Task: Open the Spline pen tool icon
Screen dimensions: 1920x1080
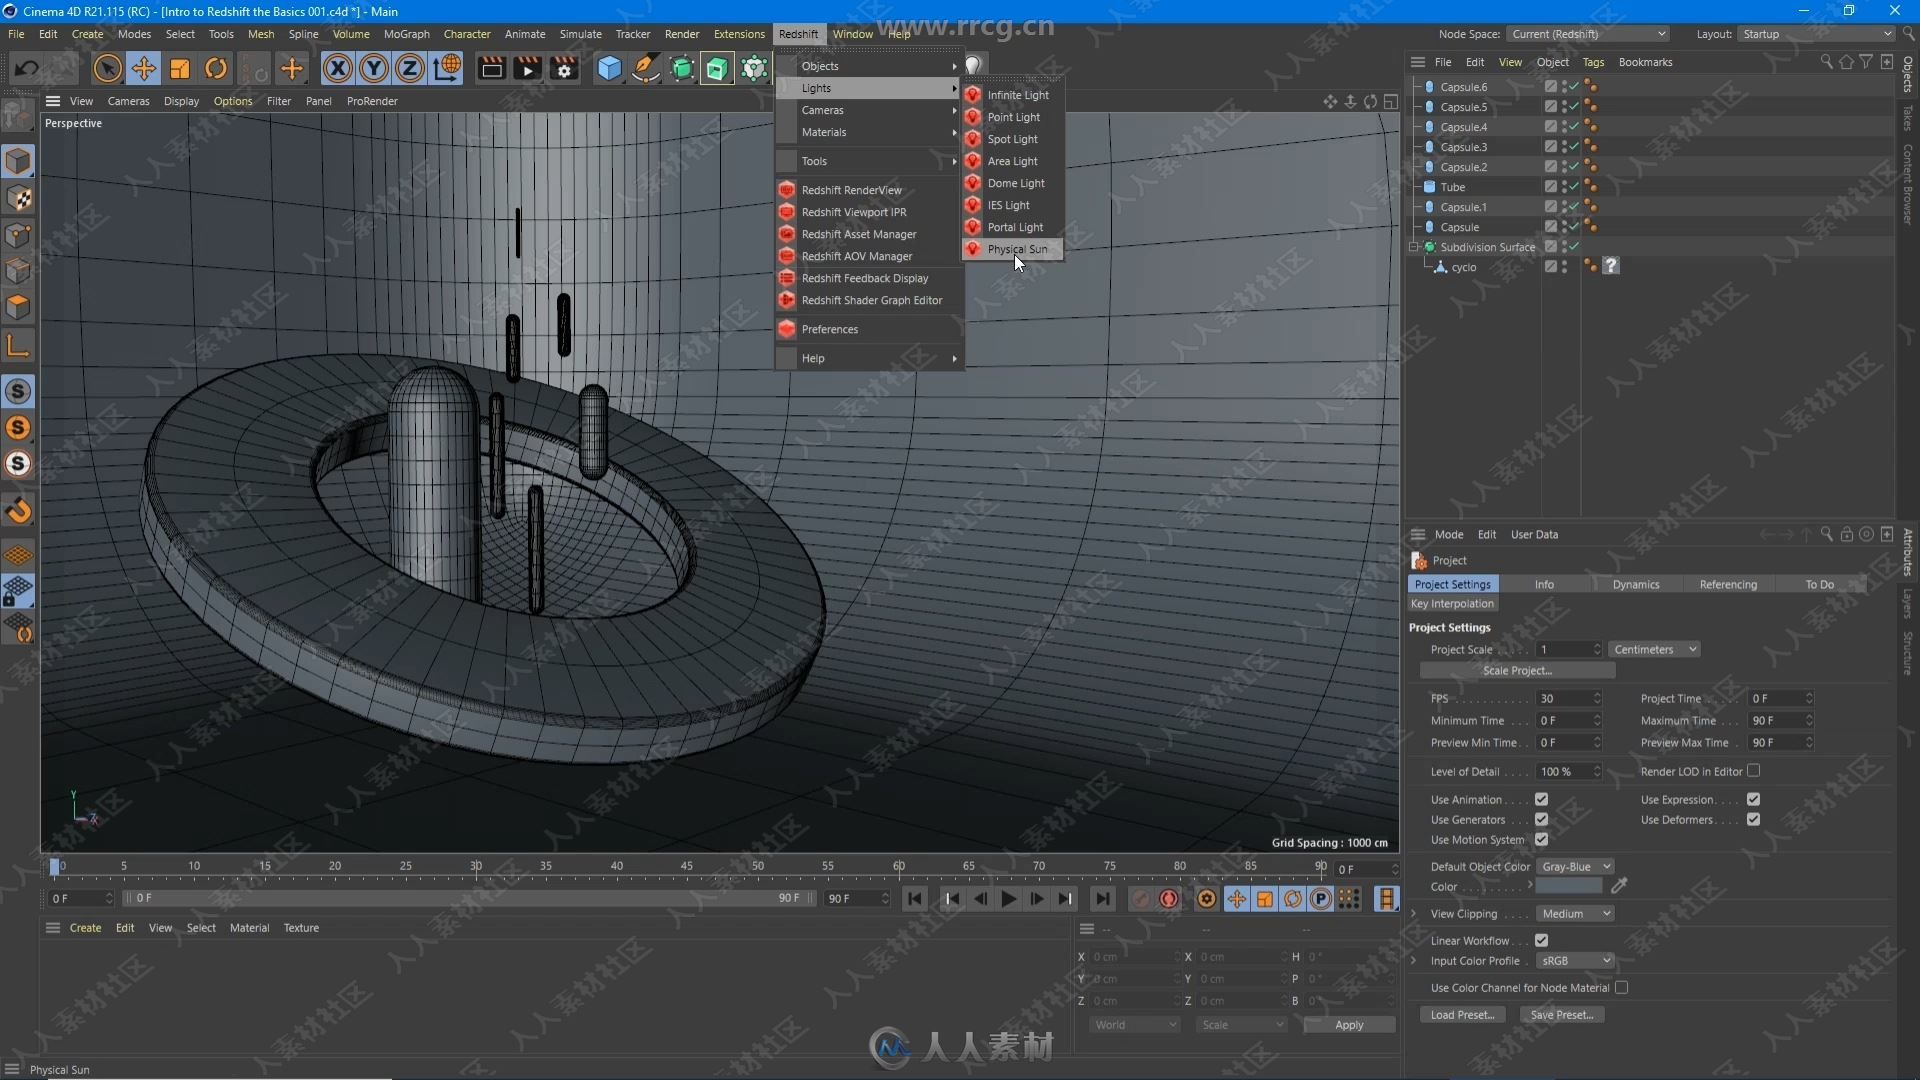Action: [x=646, y=68]
